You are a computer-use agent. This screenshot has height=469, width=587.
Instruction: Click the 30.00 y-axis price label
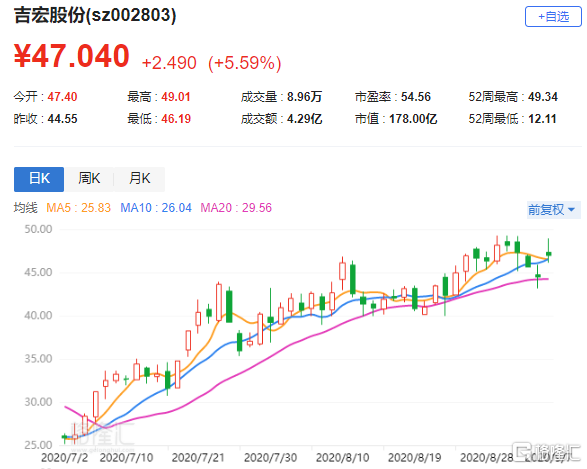38,402
